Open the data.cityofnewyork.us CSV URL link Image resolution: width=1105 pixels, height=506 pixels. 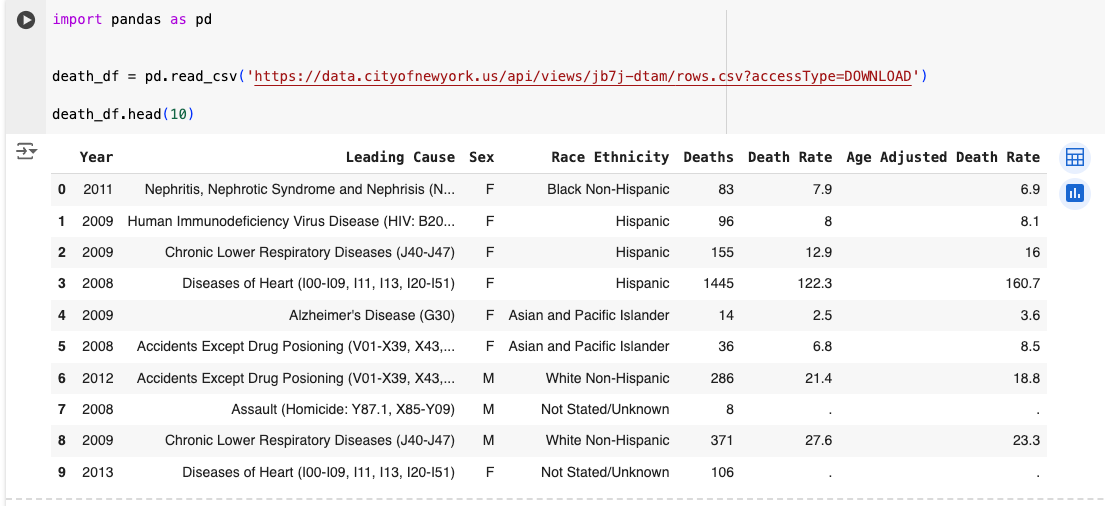coord(584,76)
